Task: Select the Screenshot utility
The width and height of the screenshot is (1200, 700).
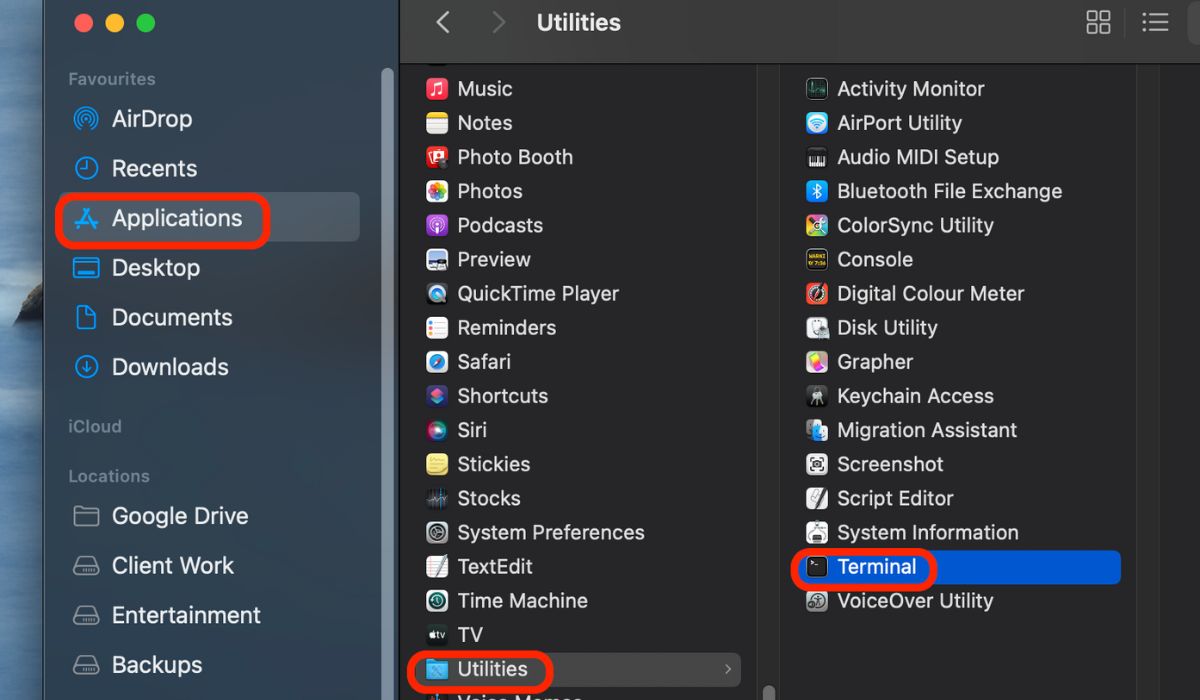Action: coord(890,464)
